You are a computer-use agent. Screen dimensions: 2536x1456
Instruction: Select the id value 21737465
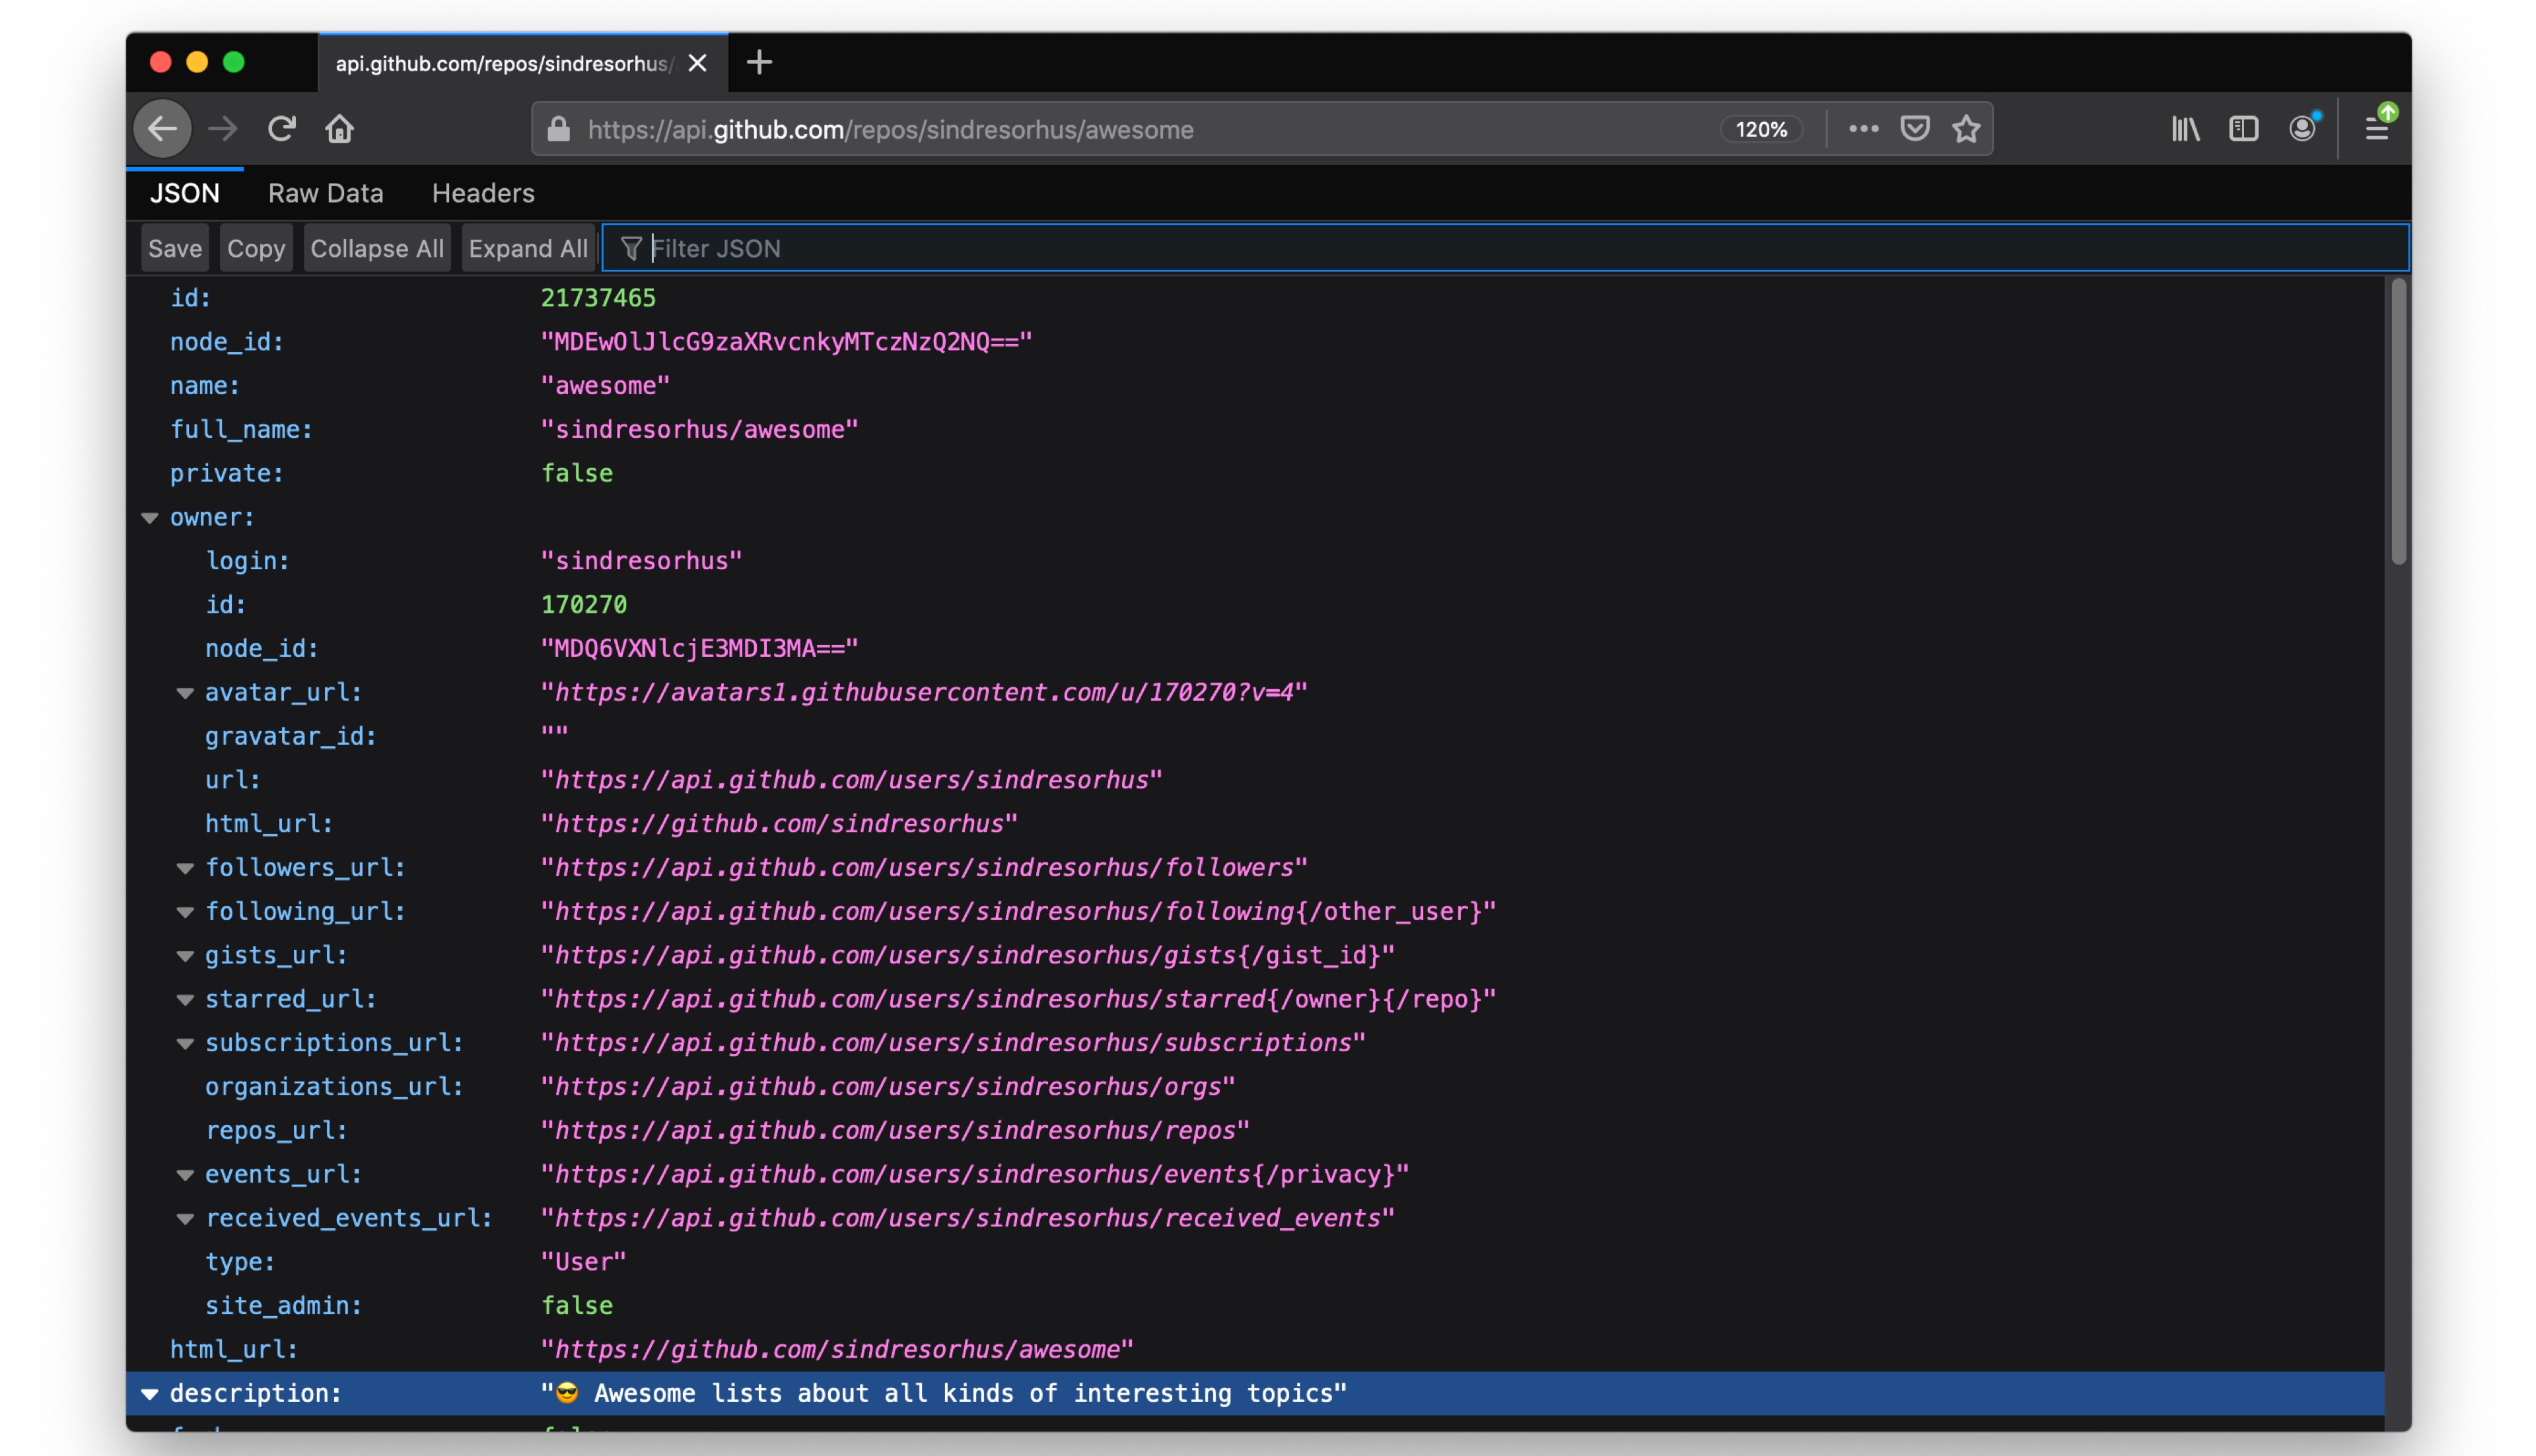[598, 298]
